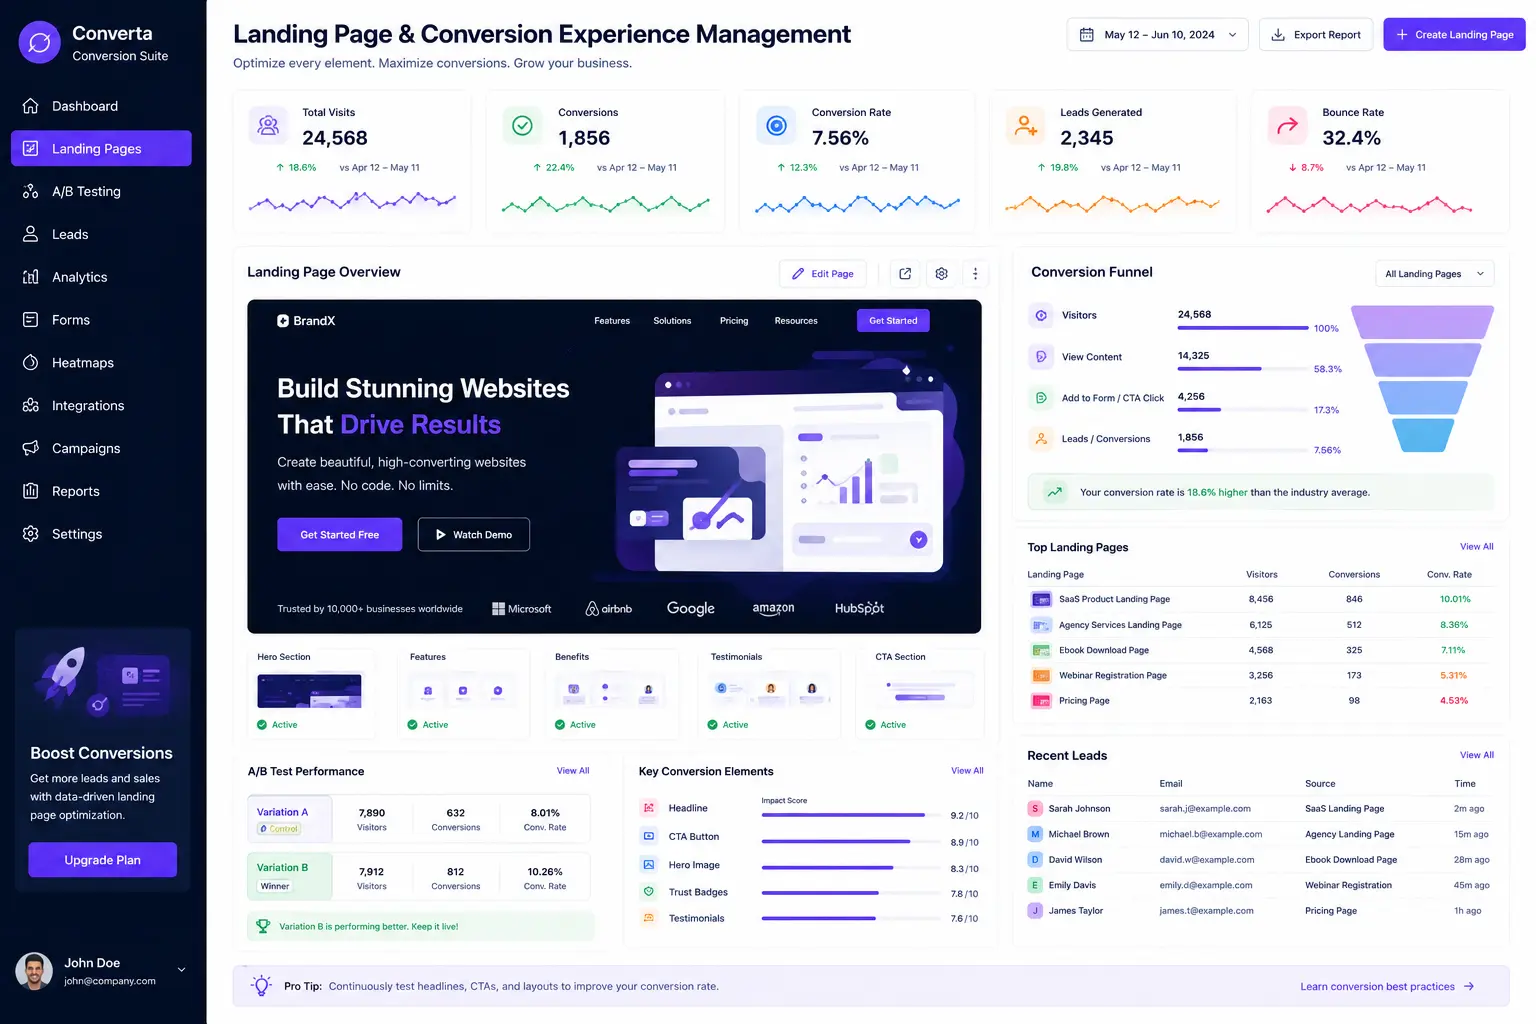Click Sarah Johnson's avatar badge
The width and height of the screenshot is (1536, 1024).
[1035, 808]
